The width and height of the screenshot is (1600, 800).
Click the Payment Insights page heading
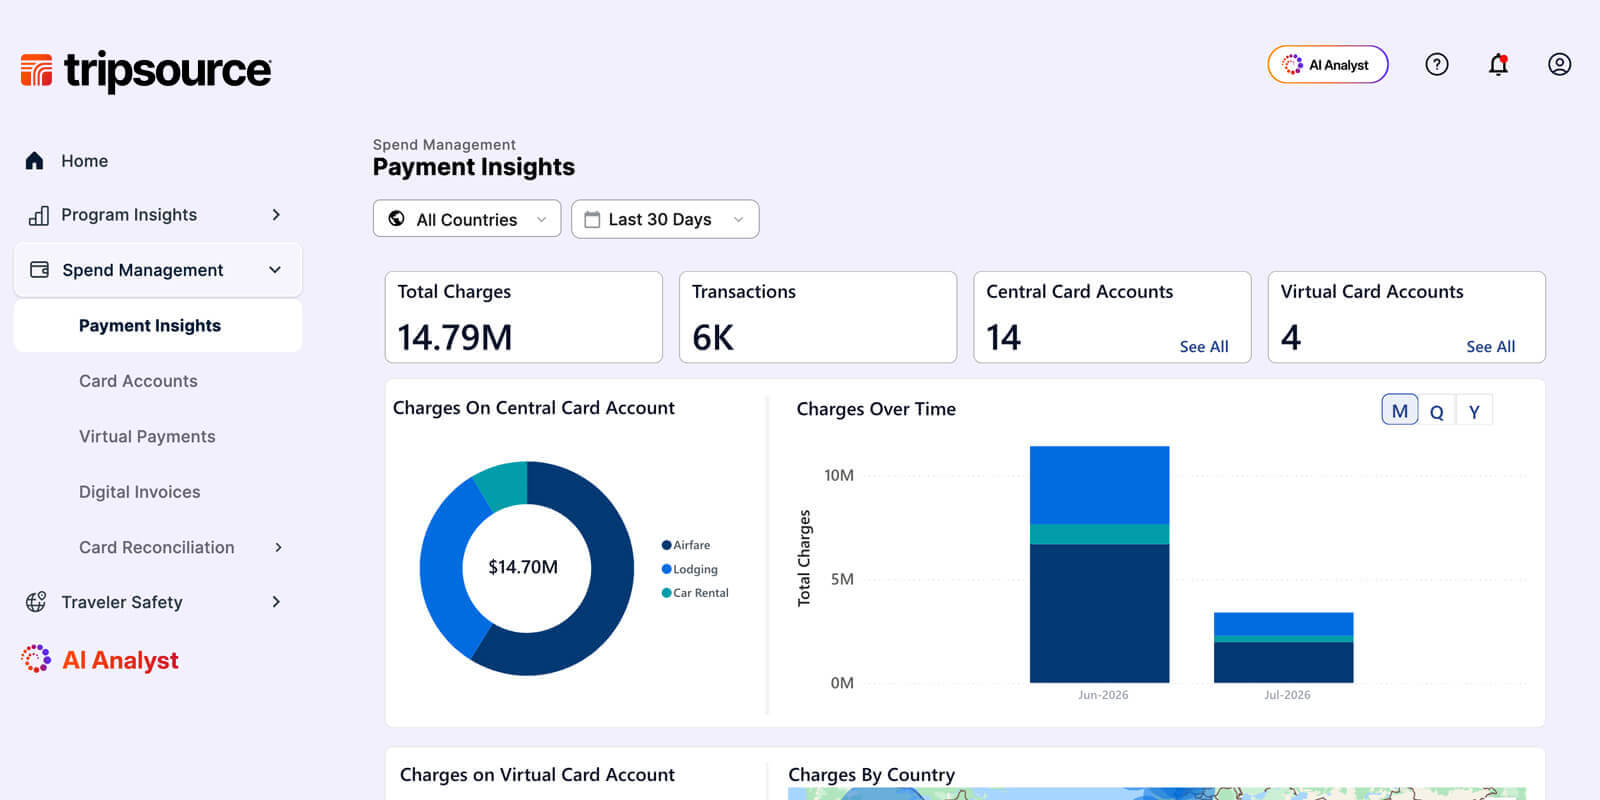(474, 167)
